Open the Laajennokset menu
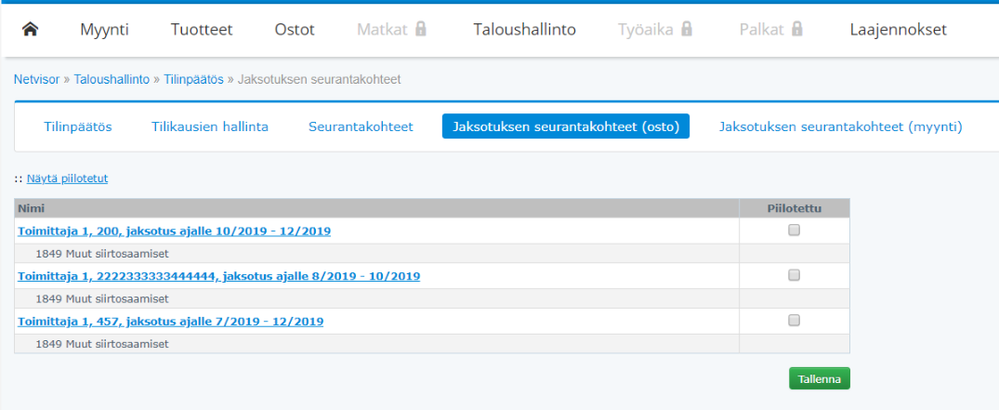Image resolution: width=999 pixels, height=410 pixels. pyautogui.click(x=897, y=30)
